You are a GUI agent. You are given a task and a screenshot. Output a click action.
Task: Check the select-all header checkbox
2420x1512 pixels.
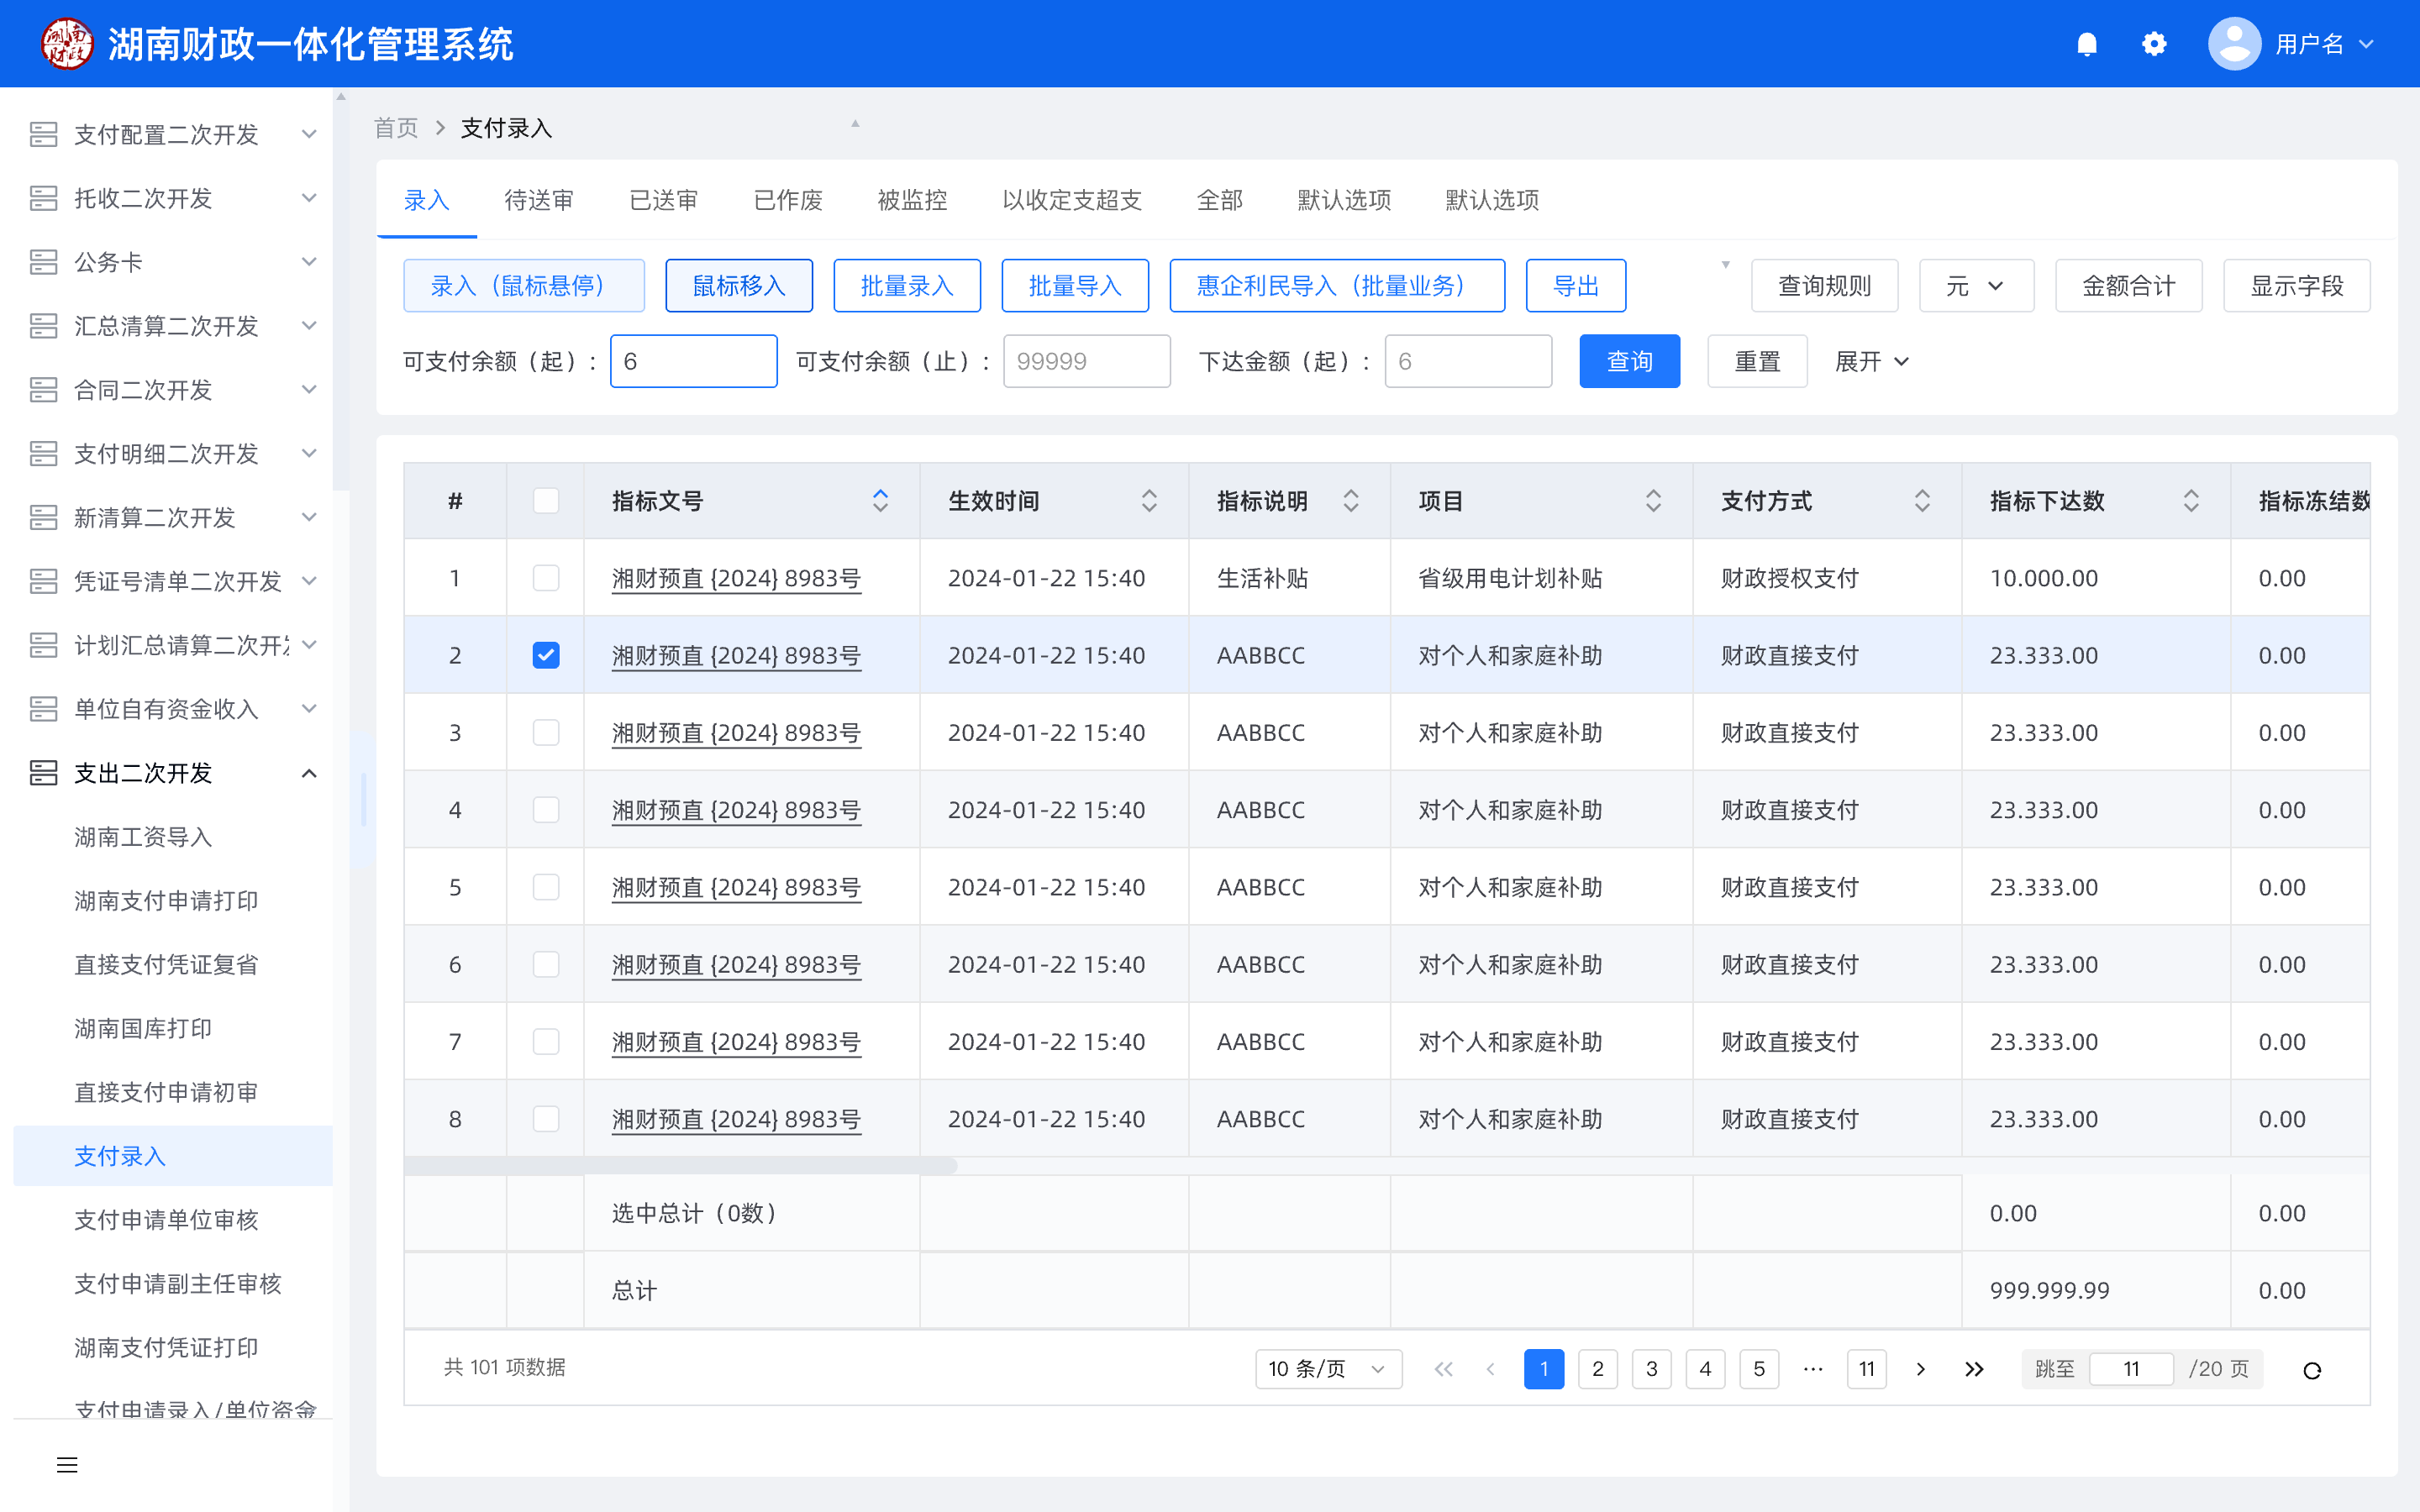click(x=546, y=501)
